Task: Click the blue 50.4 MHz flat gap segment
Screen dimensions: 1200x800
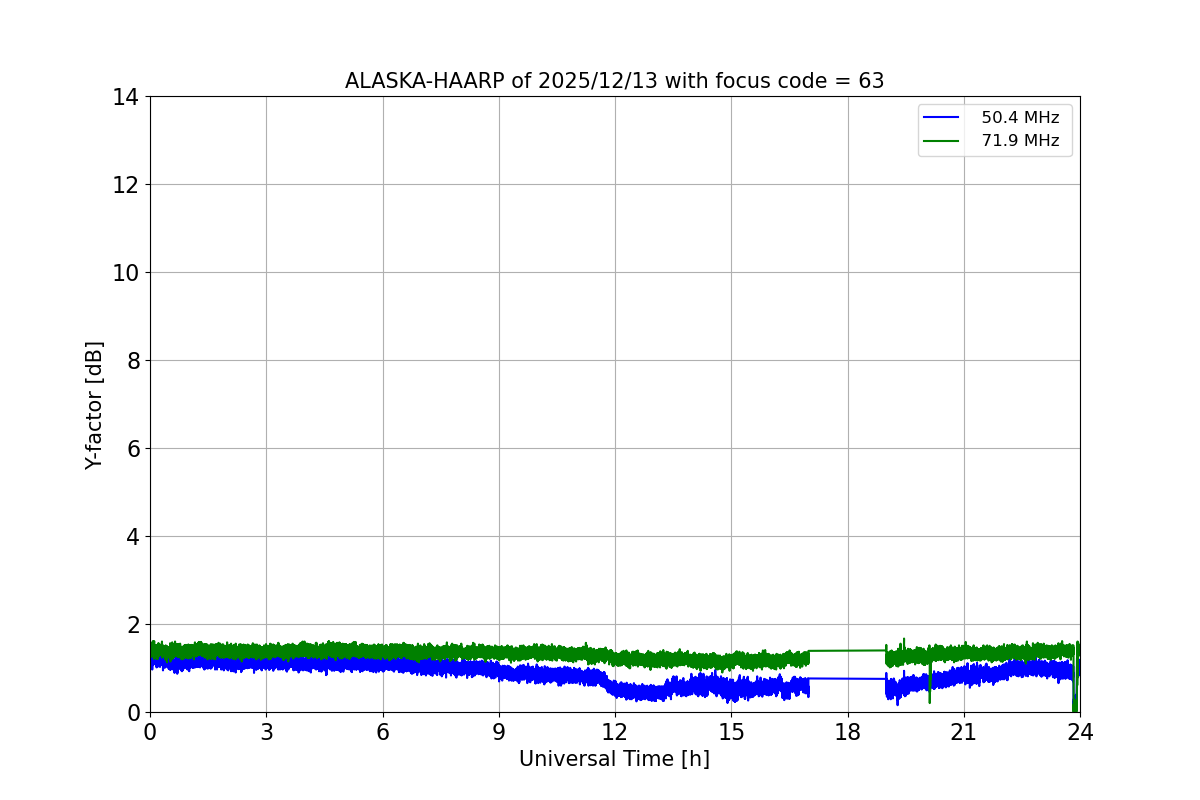Action: pos(848,678)
